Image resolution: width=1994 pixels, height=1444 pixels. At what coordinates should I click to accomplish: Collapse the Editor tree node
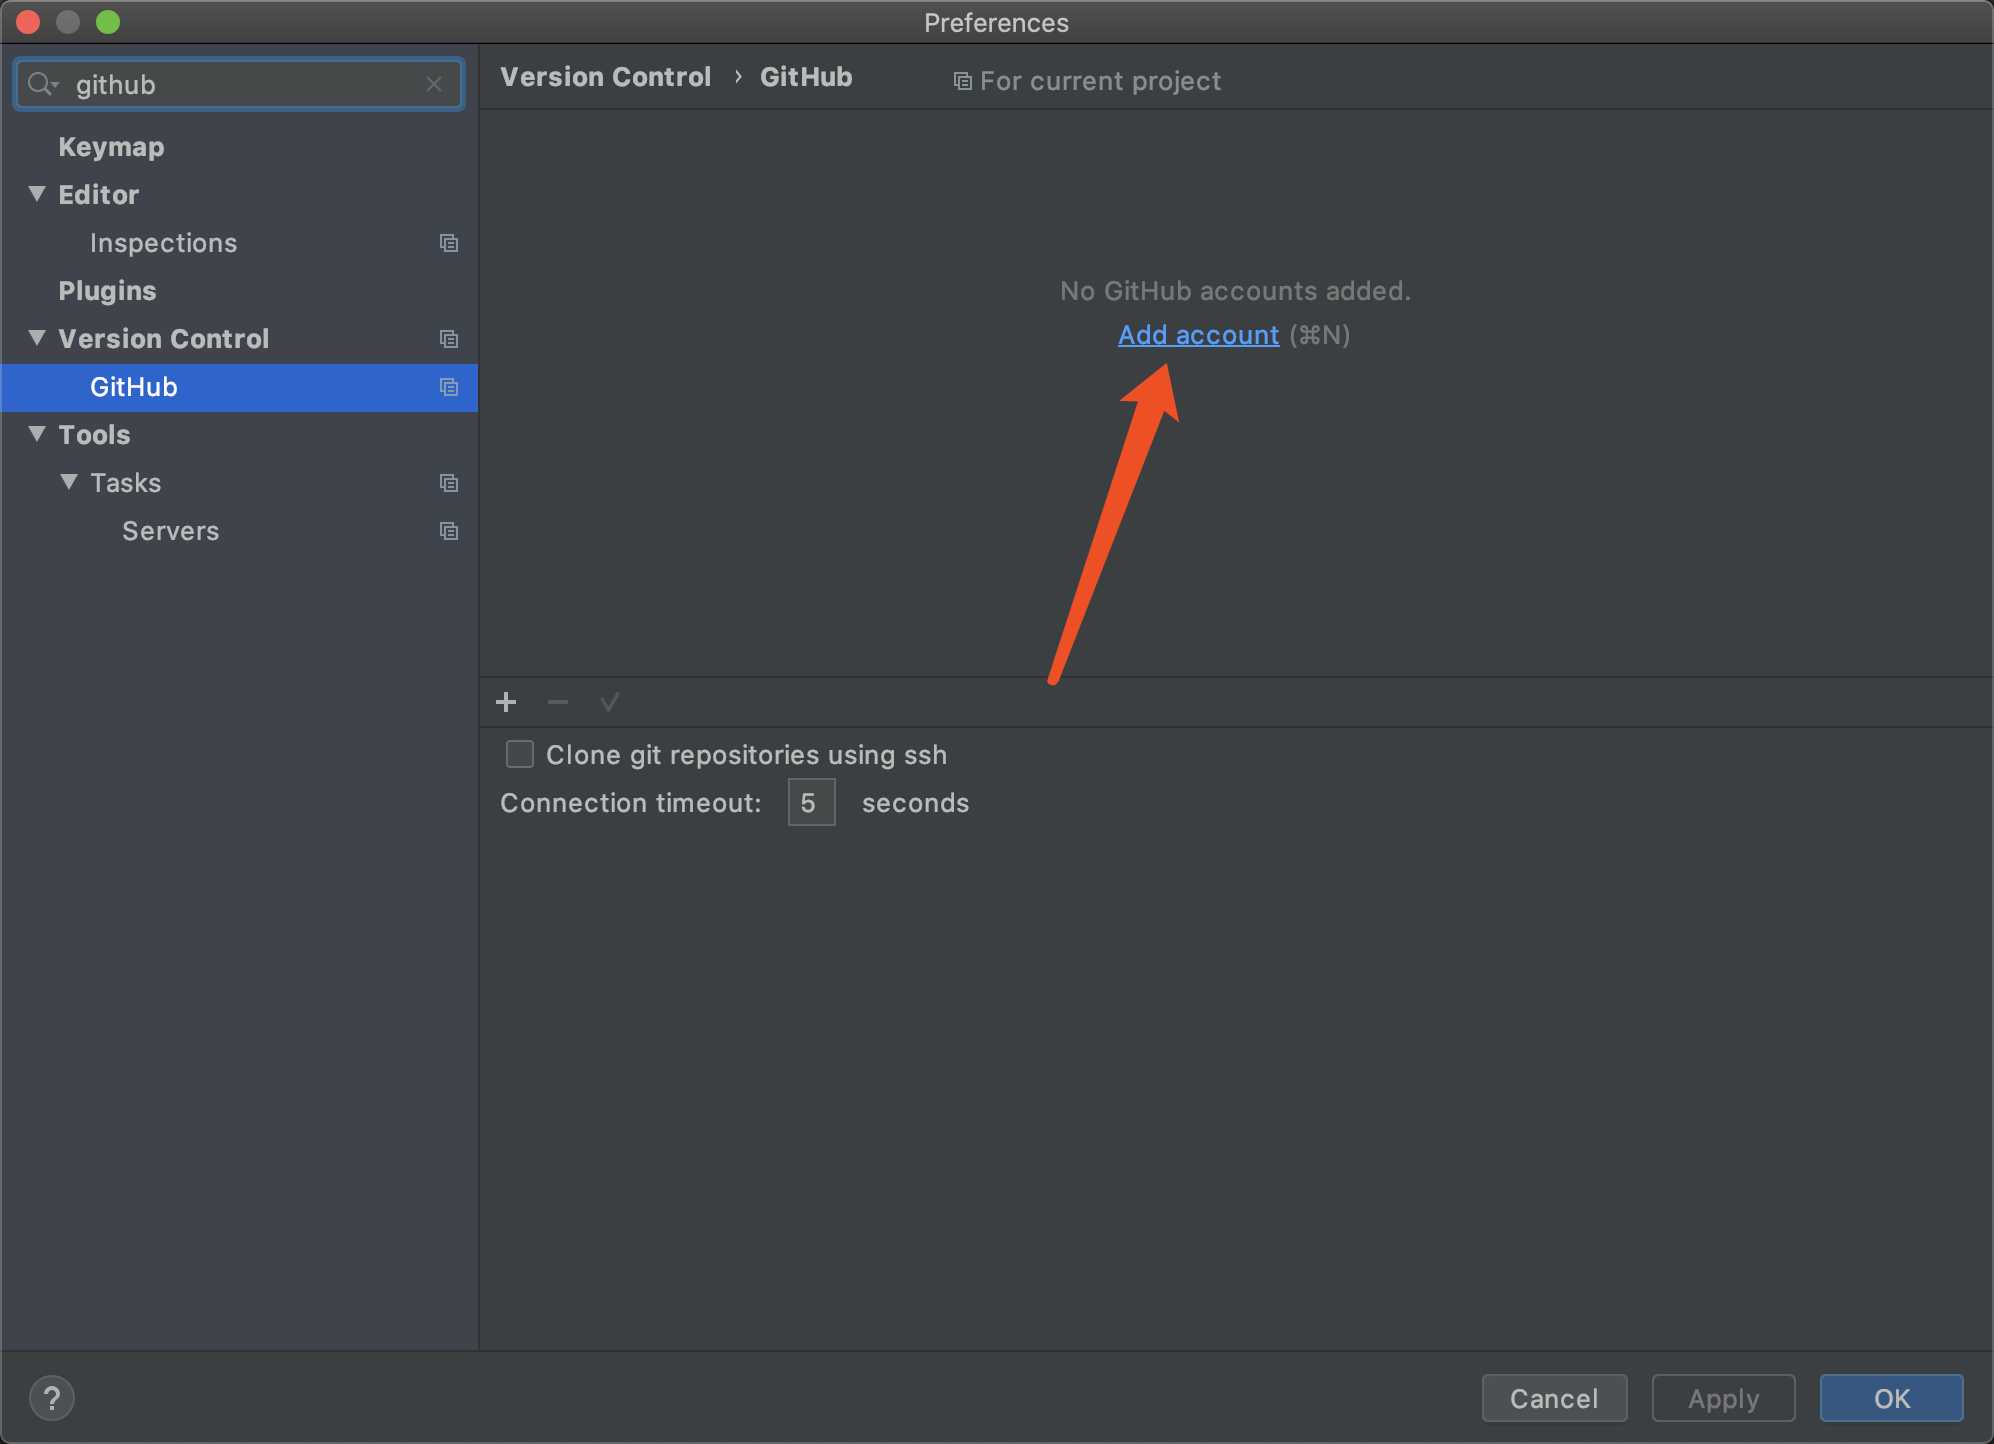37,194
